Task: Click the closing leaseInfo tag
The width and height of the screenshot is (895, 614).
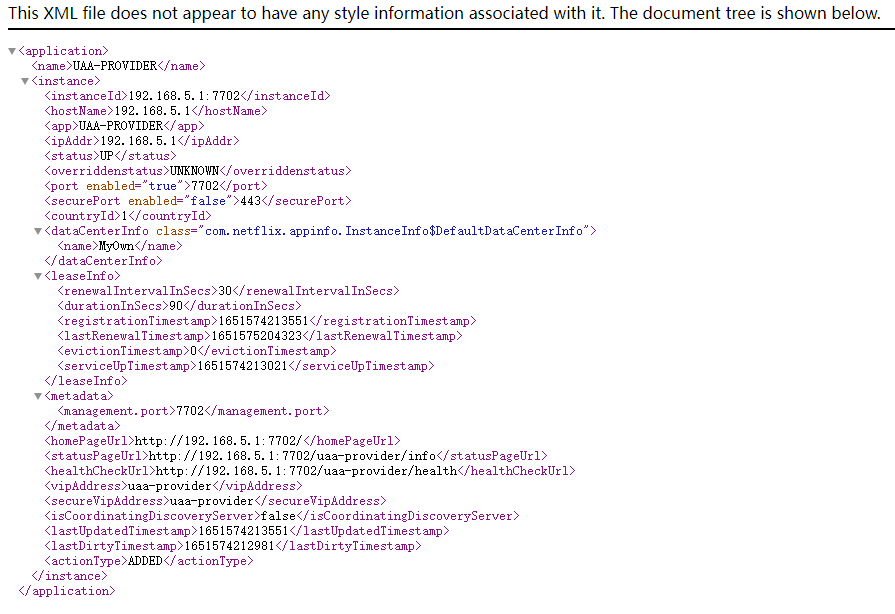Action: point(86,381)
